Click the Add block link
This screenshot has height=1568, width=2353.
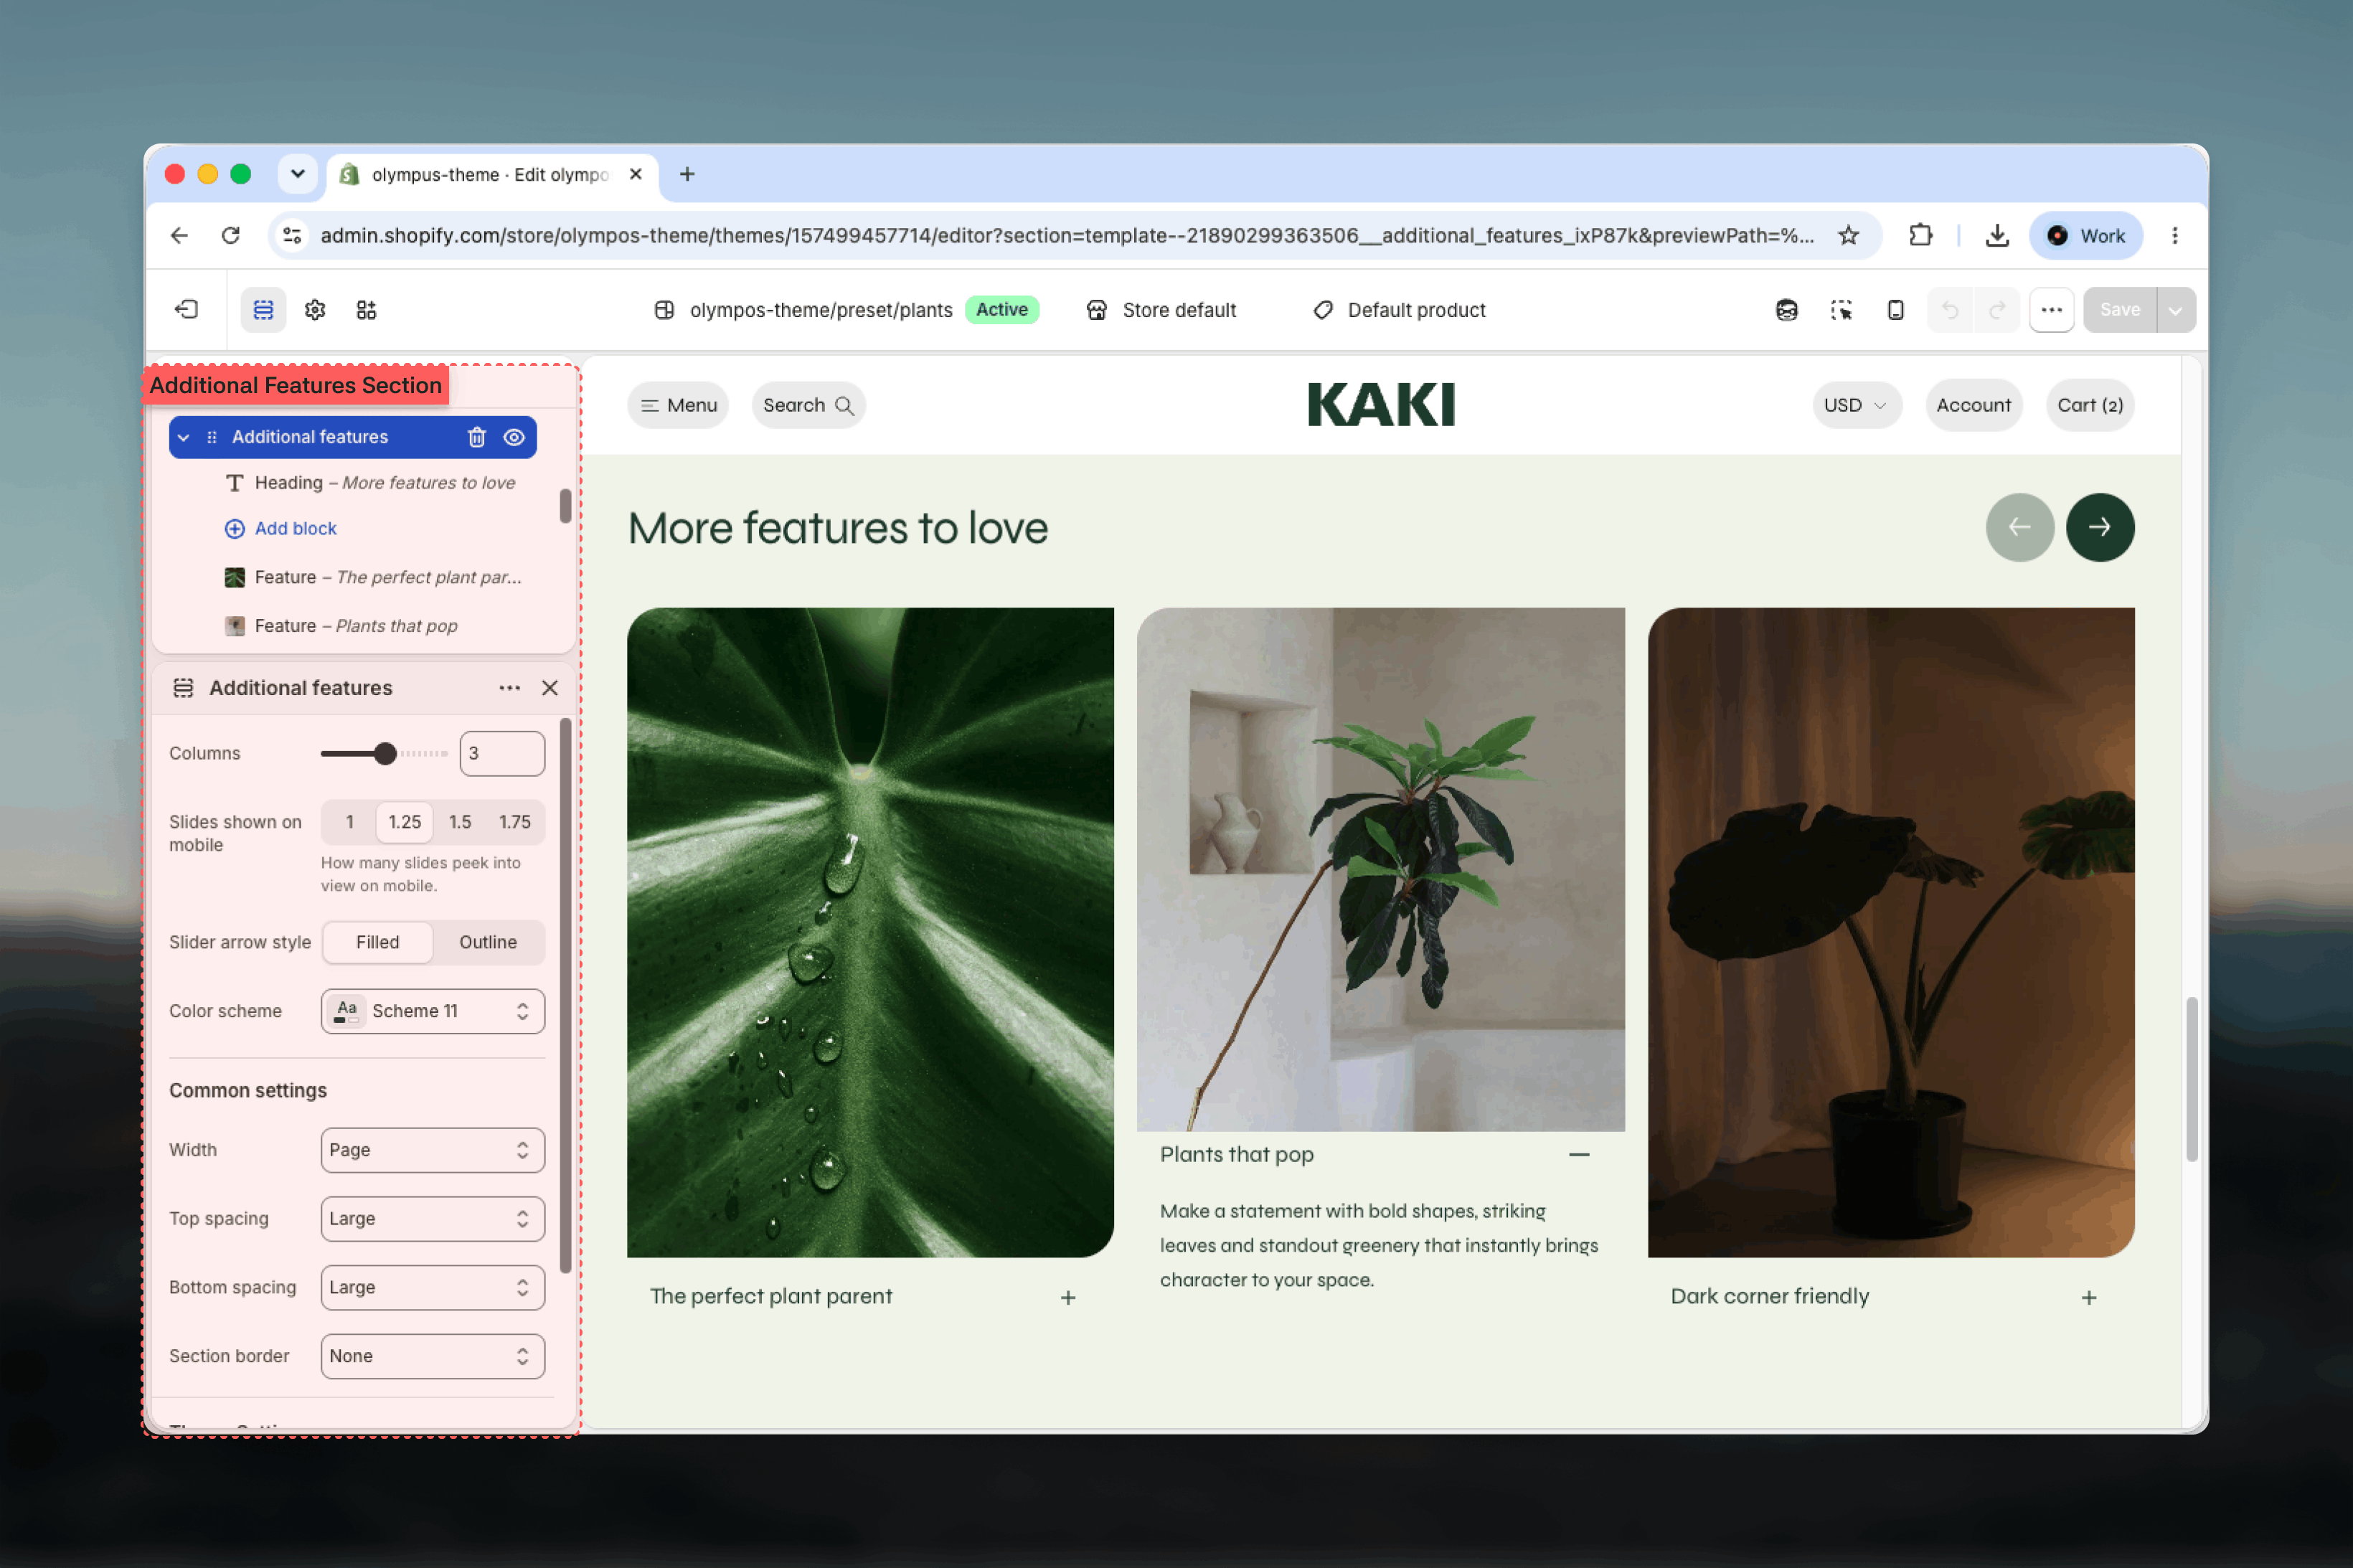(x=281, y=528)
